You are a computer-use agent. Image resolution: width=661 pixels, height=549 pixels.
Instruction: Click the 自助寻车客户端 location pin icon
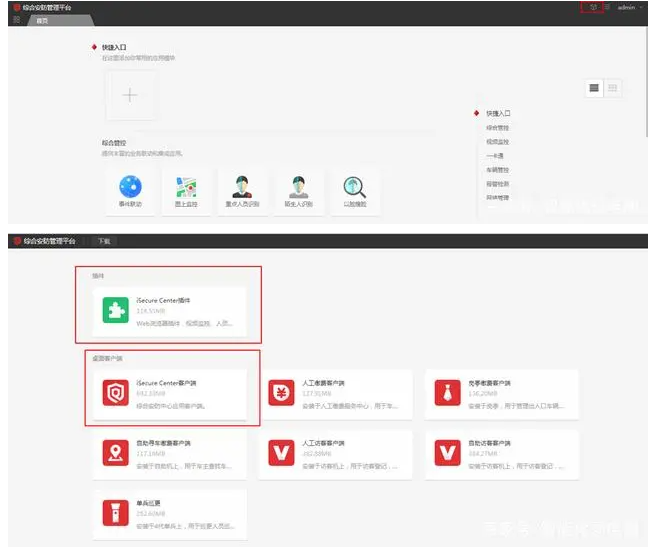pos(115,453)
